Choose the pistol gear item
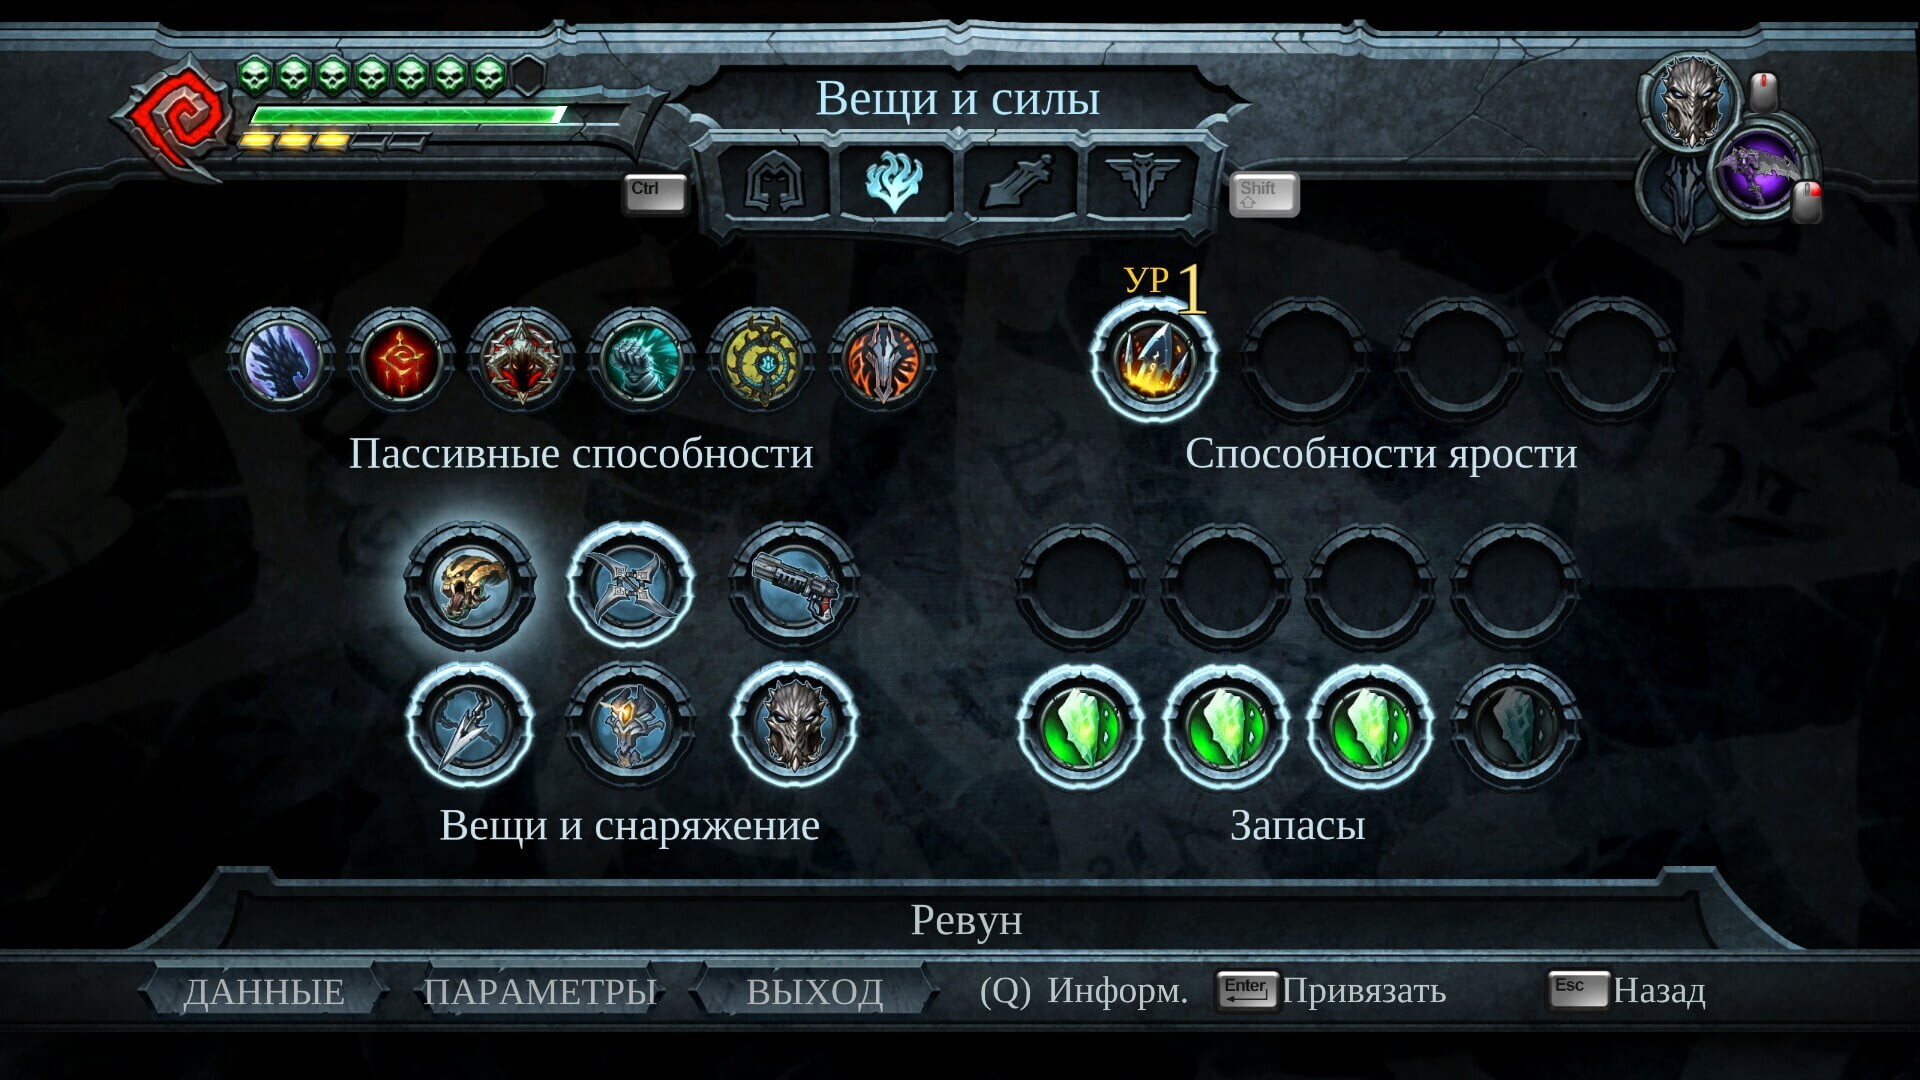This screenshot has width=1920, height=1080. [x=793, y=586]
